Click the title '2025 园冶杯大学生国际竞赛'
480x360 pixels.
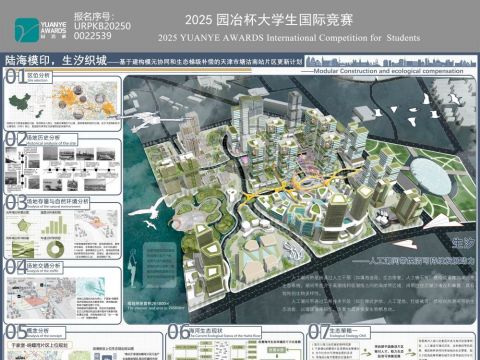[269, 20]
